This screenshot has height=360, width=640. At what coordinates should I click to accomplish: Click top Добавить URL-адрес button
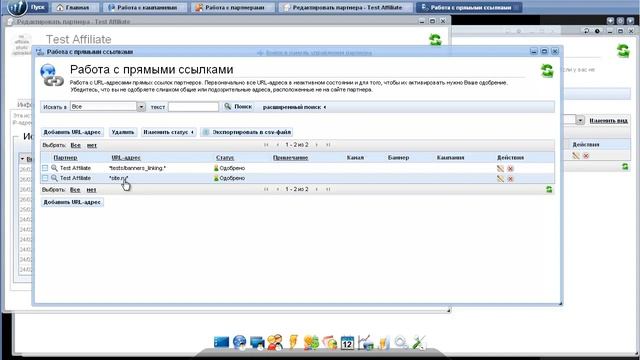pos(72,132)
